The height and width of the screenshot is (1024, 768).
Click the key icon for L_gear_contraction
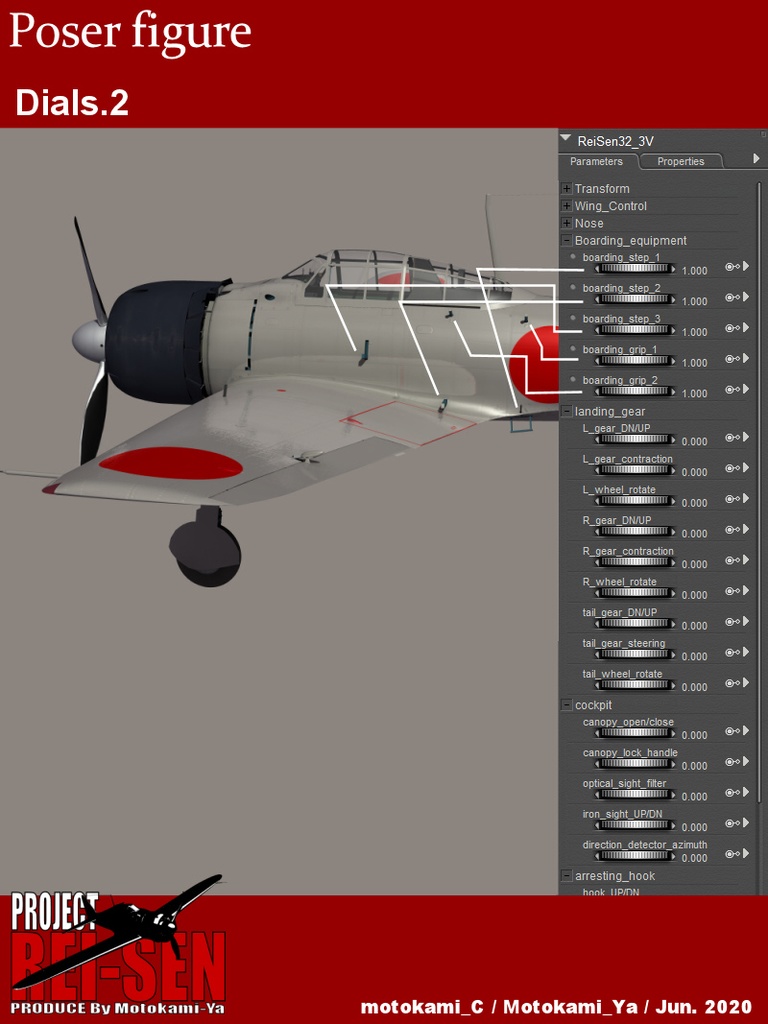pos(732,468)
